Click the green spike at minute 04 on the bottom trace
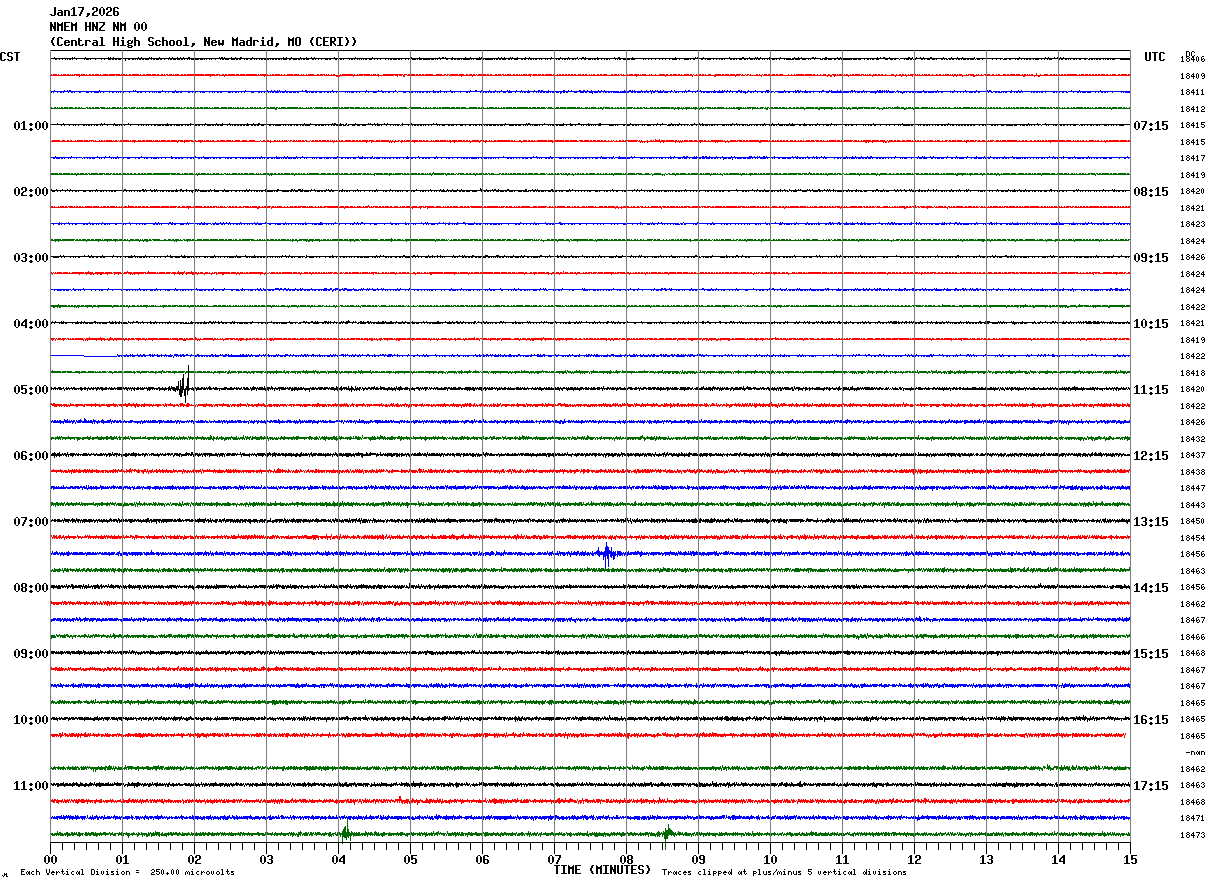The height and width of the screenshot is (886, 1210). pos(345,832)
